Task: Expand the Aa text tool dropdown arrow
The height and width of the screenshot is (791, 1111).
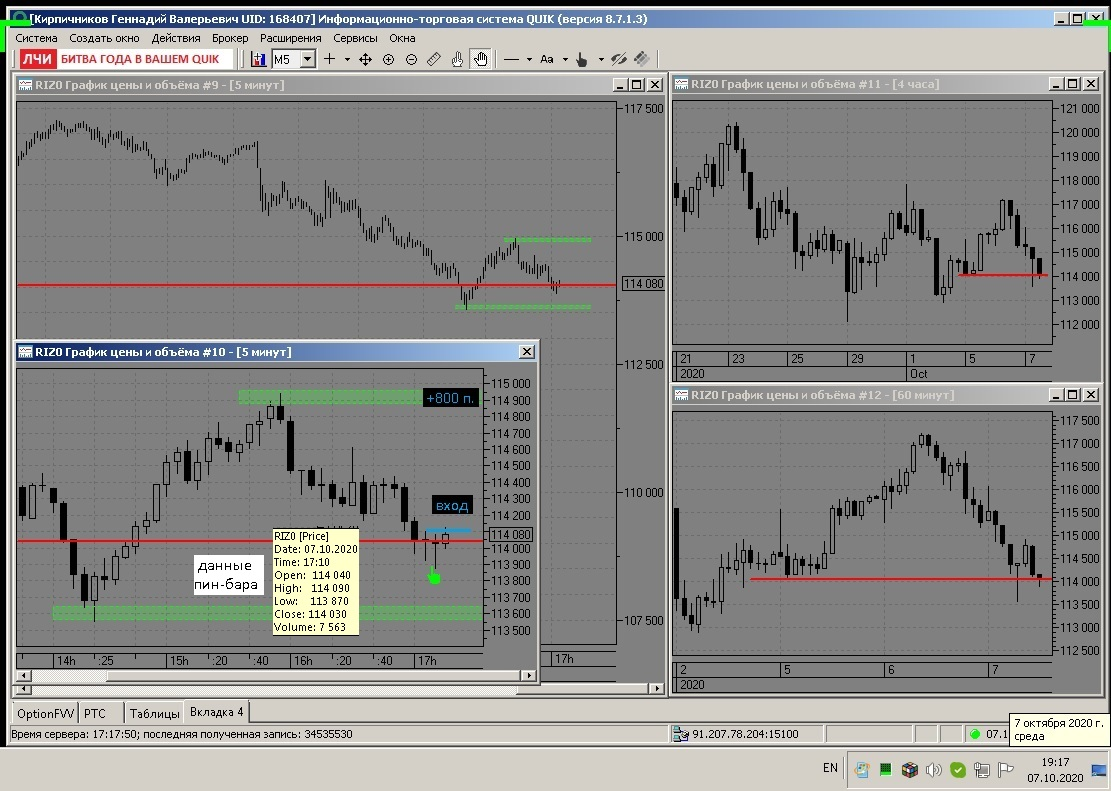Action: (x=565, y=60)
